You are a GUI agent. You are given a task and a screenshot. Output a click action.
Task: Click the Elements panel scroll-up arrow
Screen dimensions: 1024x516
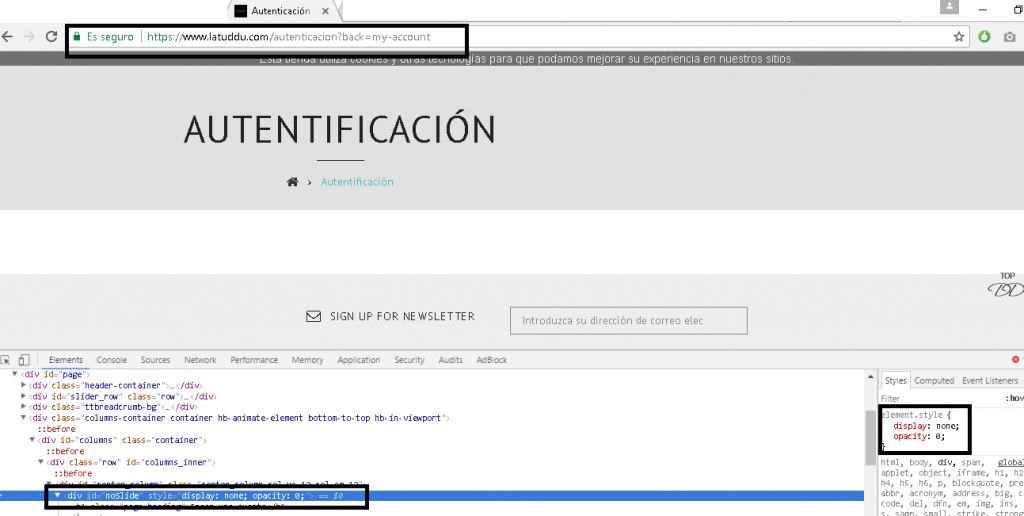[x=871, y=376]
